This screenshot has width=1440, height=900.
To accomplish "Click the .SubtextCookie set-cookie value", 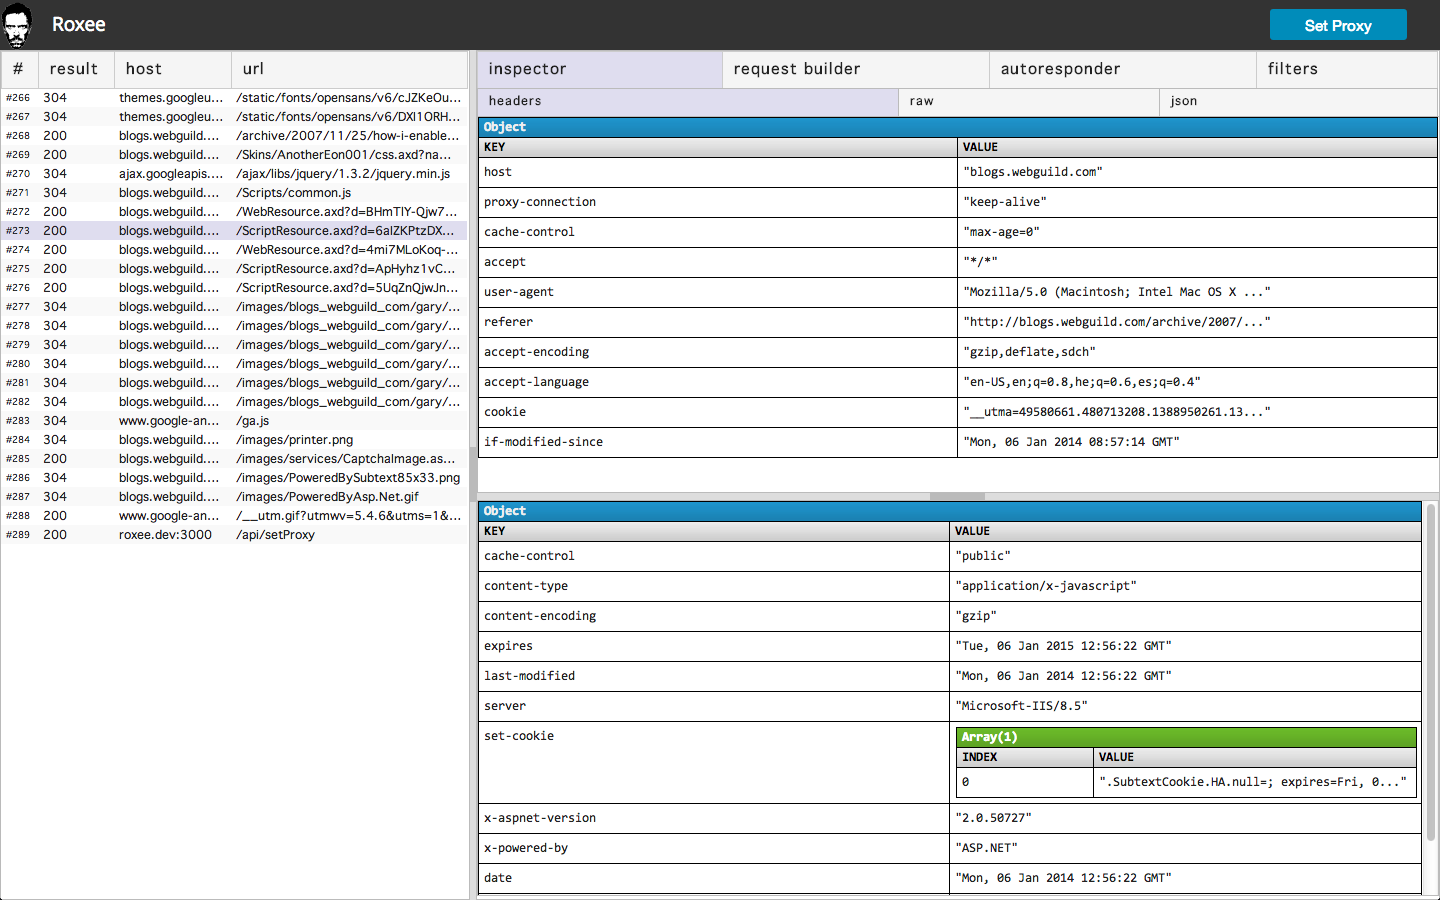I will (1255, 782).
